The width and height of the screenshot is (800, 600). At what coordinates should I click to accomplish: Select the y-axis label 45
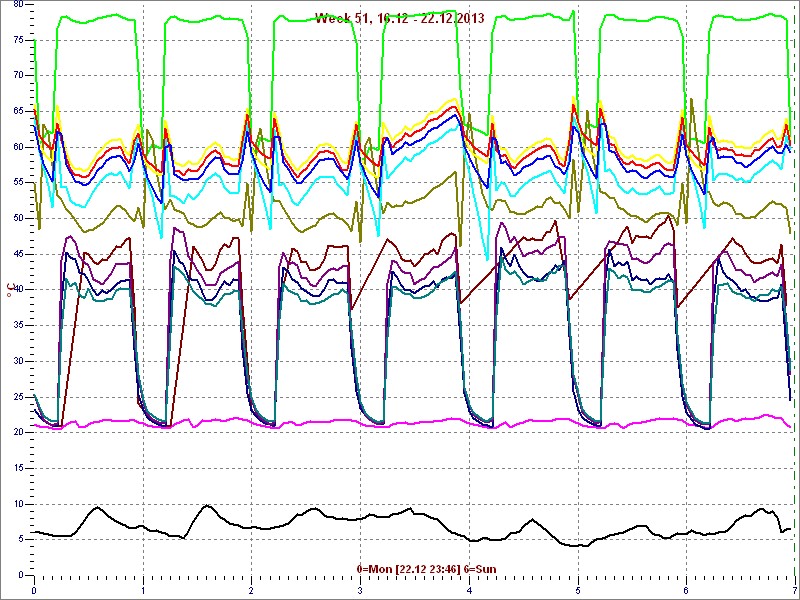point(18,254)
